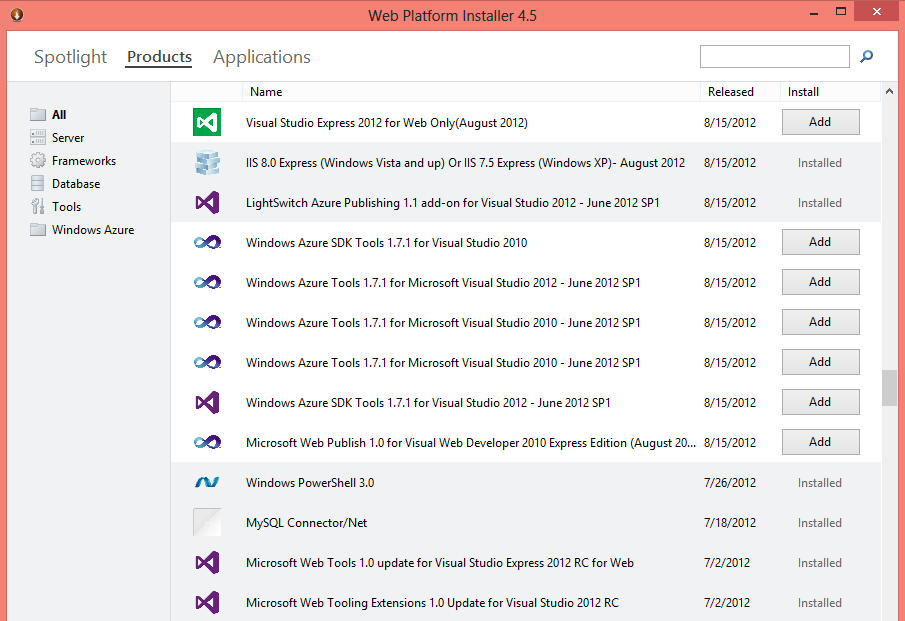This screenshot has height=621, width=905.
Task: Add Windows Azure SDK Tools for VS 2012 SP1
Action: [820, 402]
